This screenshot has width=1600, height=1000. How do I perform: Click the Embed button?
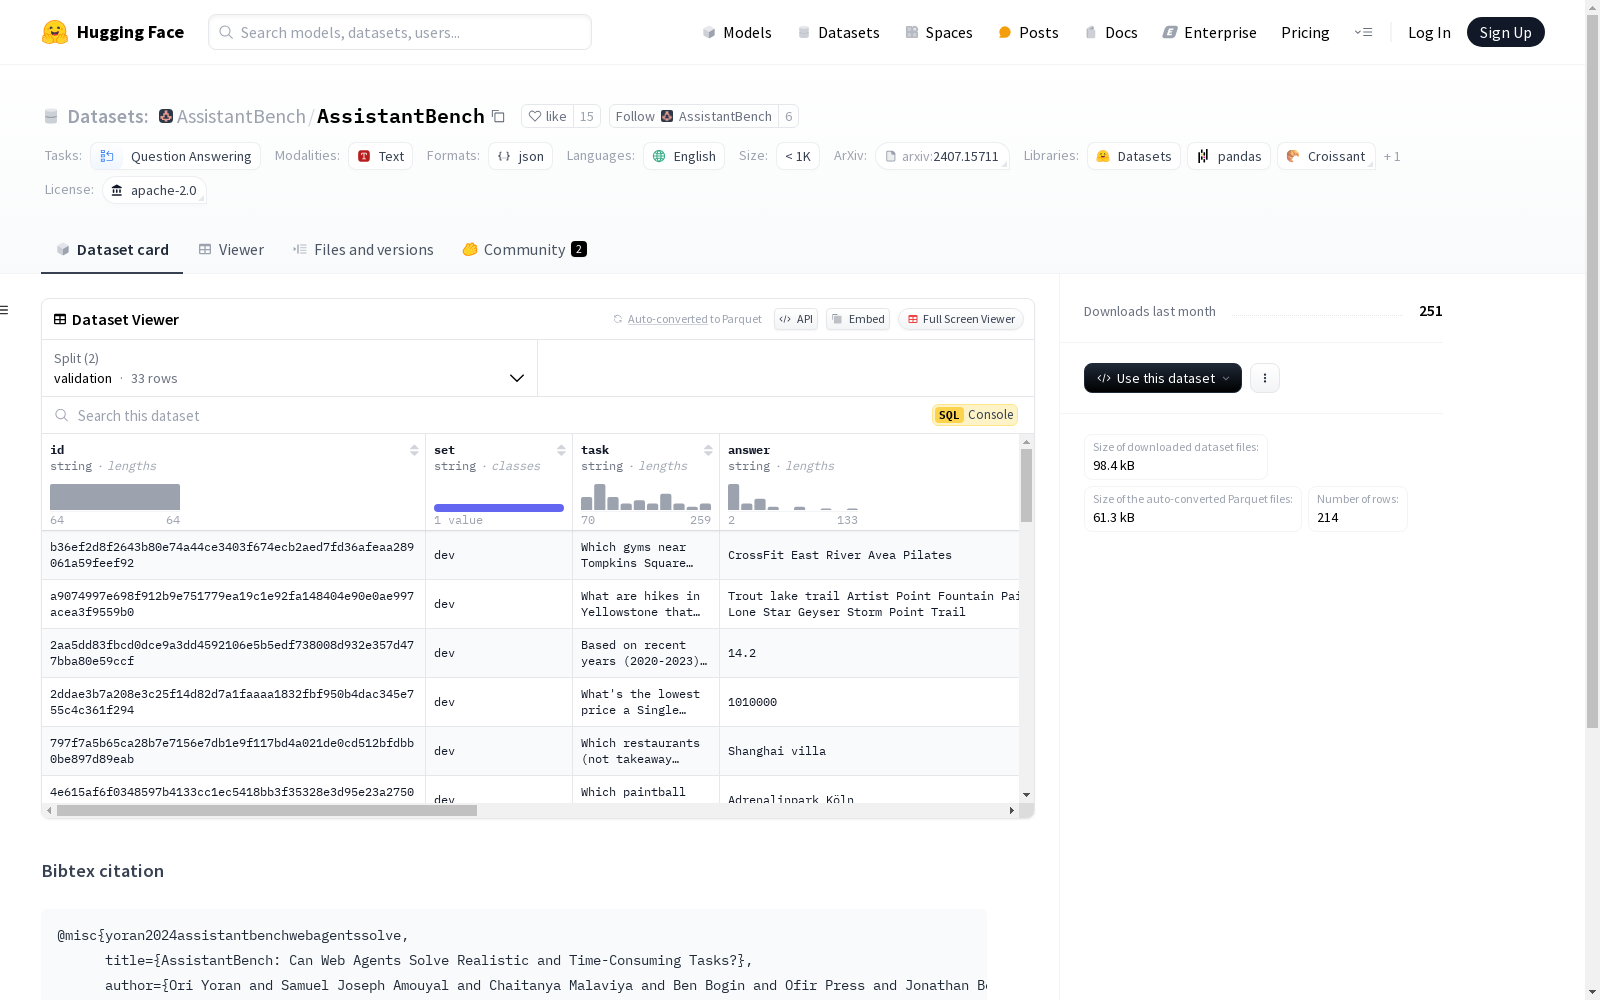point(858,319)
